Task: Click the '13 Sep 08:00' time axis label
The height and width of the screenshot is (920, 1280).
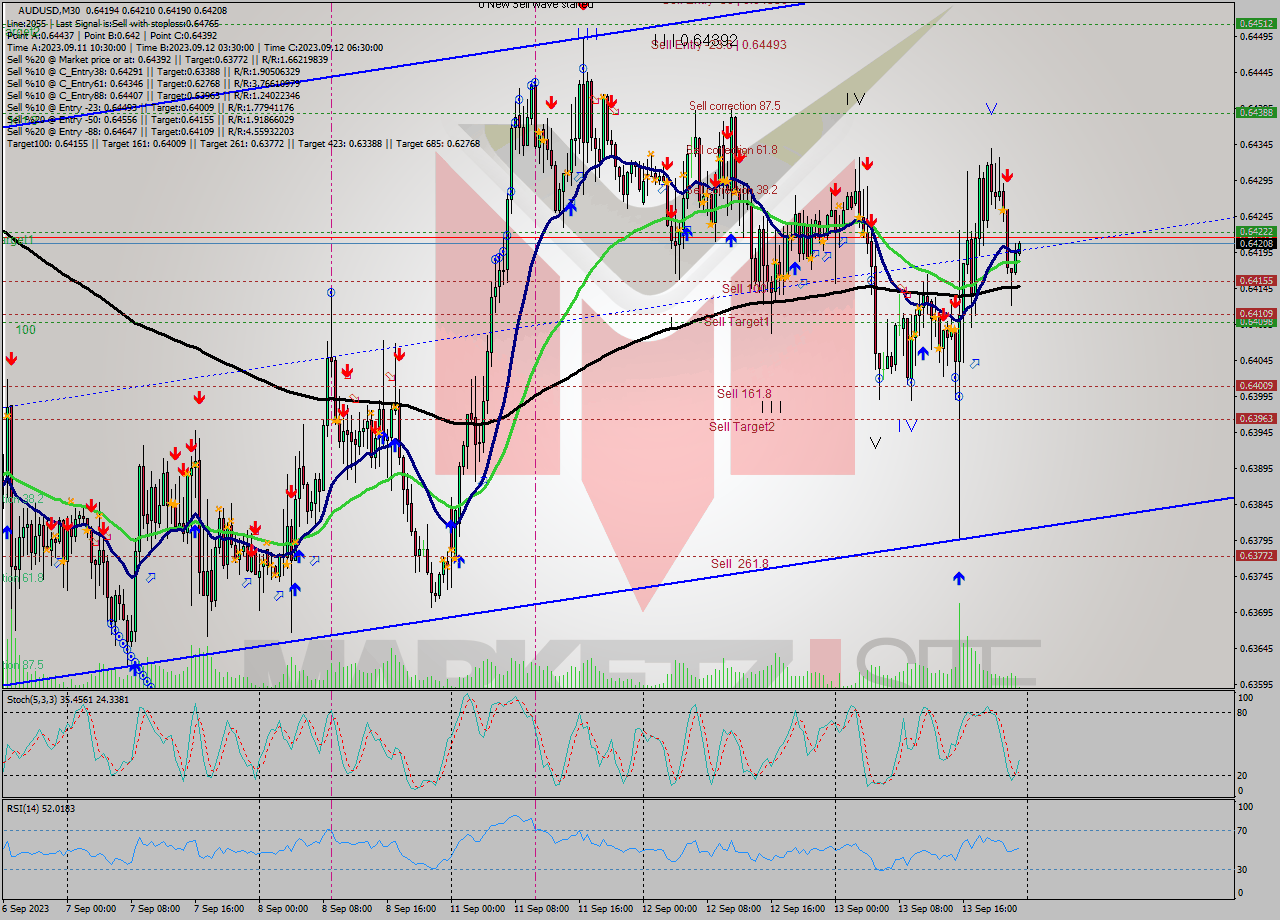Action: 925,909
